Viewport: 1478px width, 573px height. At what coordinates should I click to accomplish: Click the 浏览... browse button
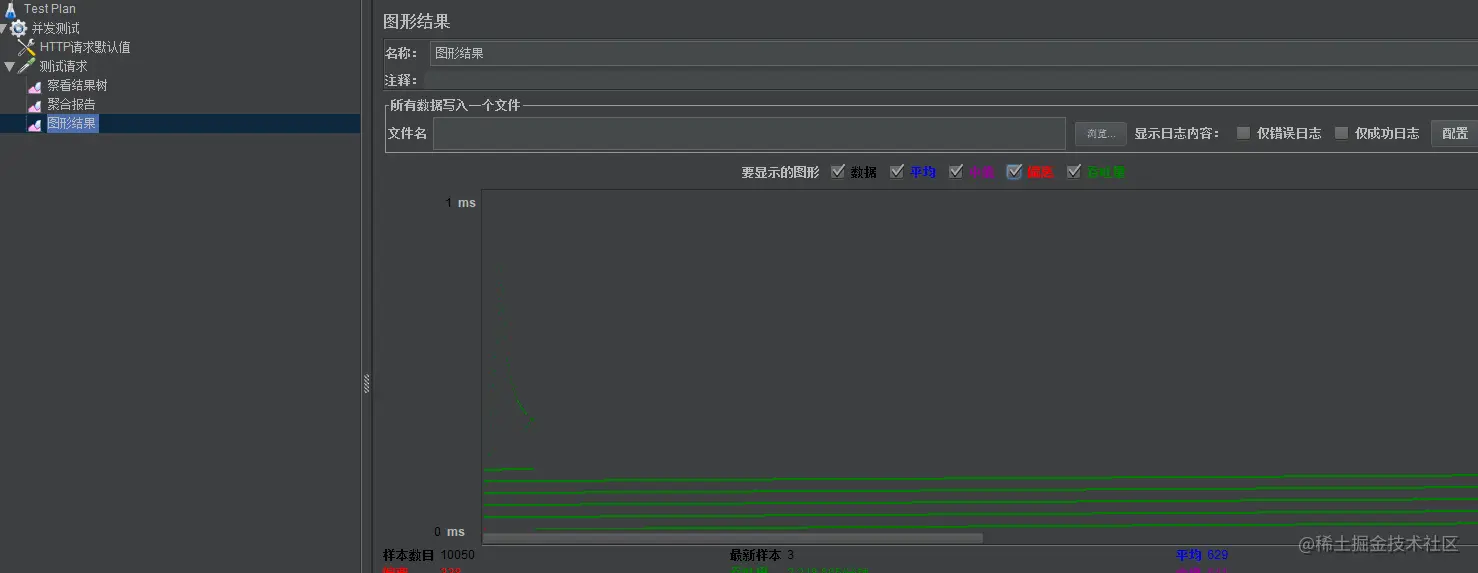(x=1101, y=134)
